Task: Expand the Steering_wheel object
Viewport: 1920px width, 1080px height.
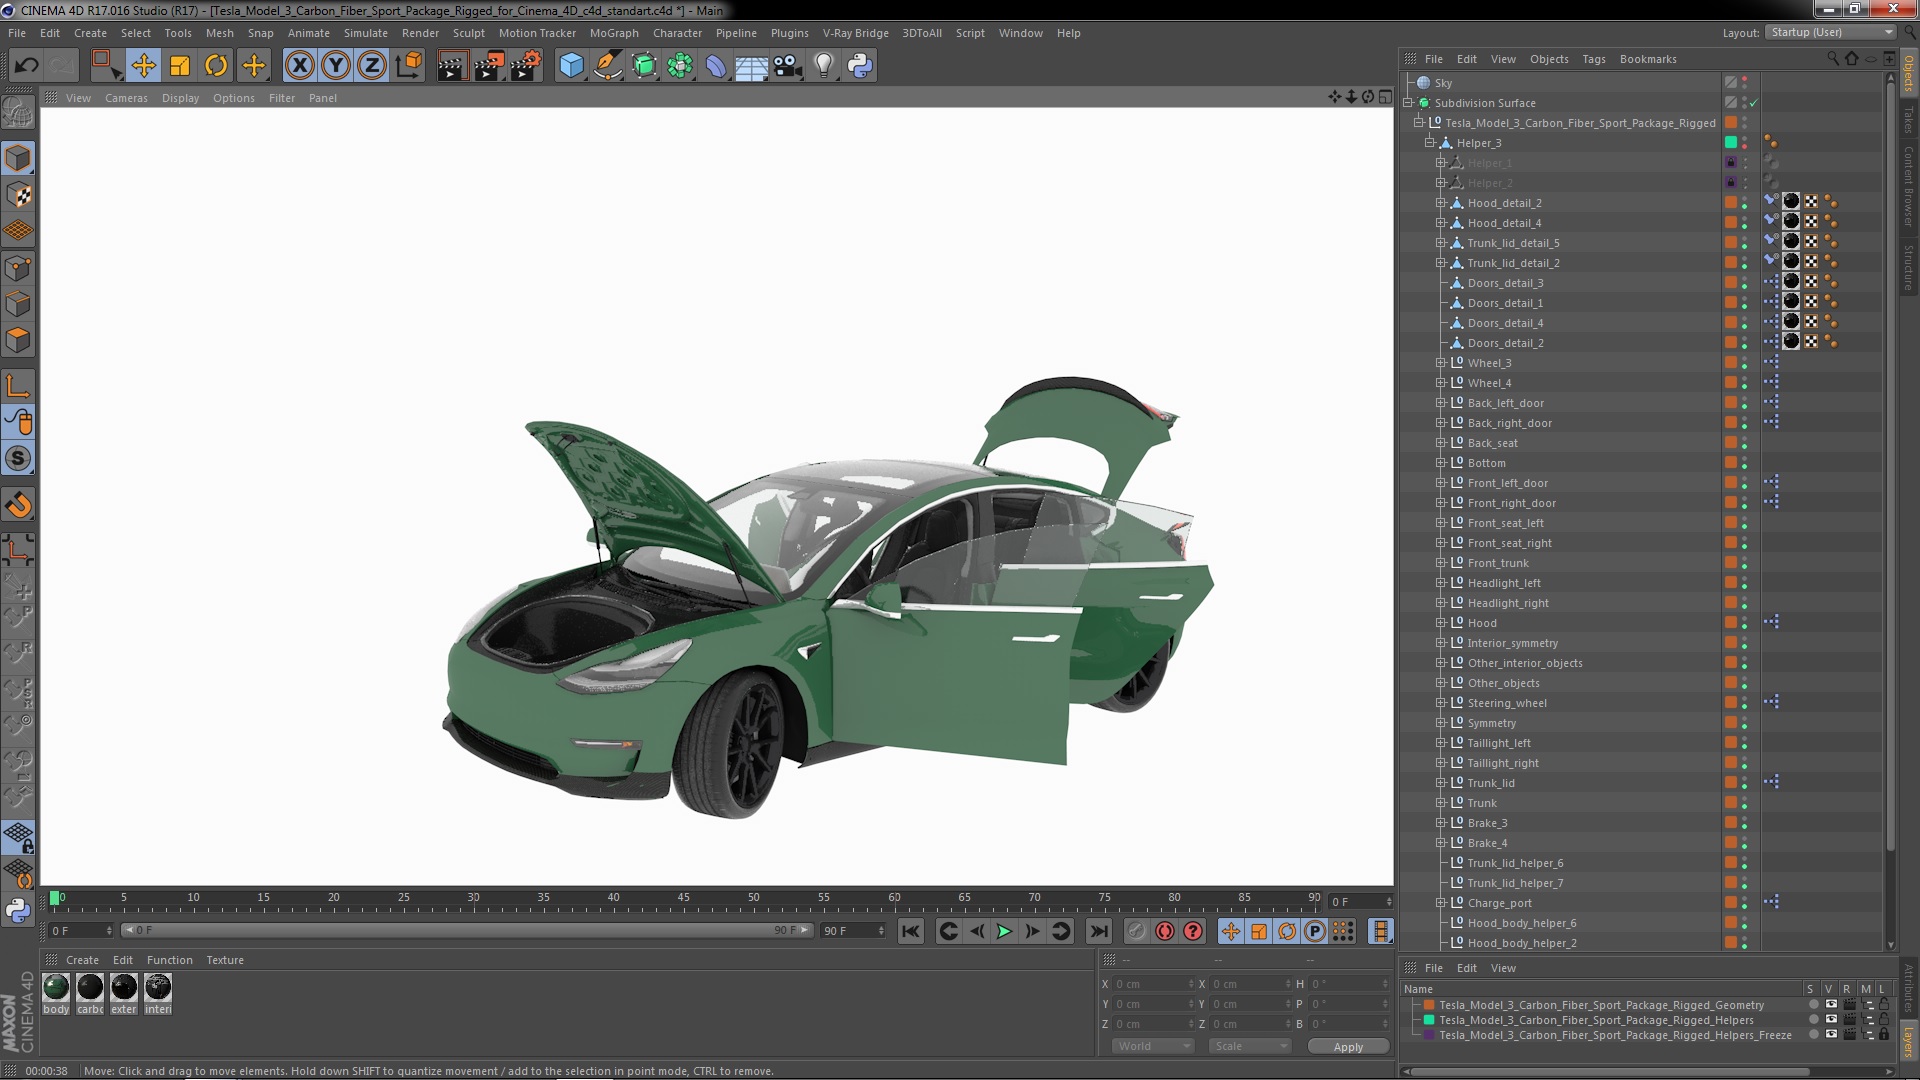Action: click(1441, 703)
